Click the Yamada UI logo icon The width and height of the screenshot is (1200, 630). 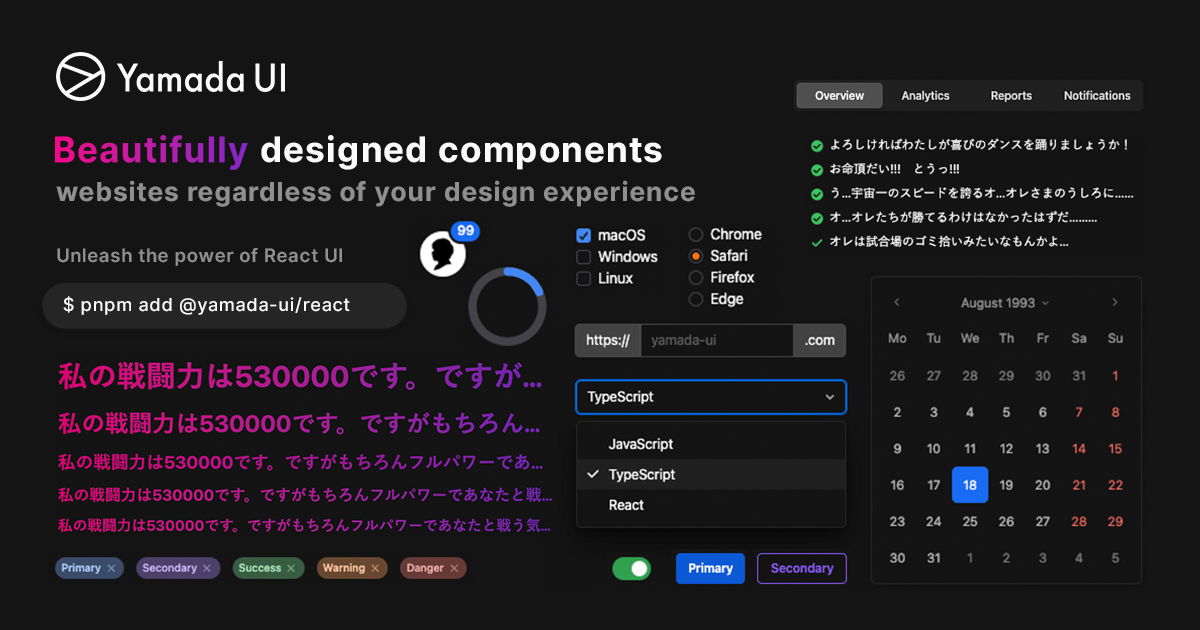point(80,77)
